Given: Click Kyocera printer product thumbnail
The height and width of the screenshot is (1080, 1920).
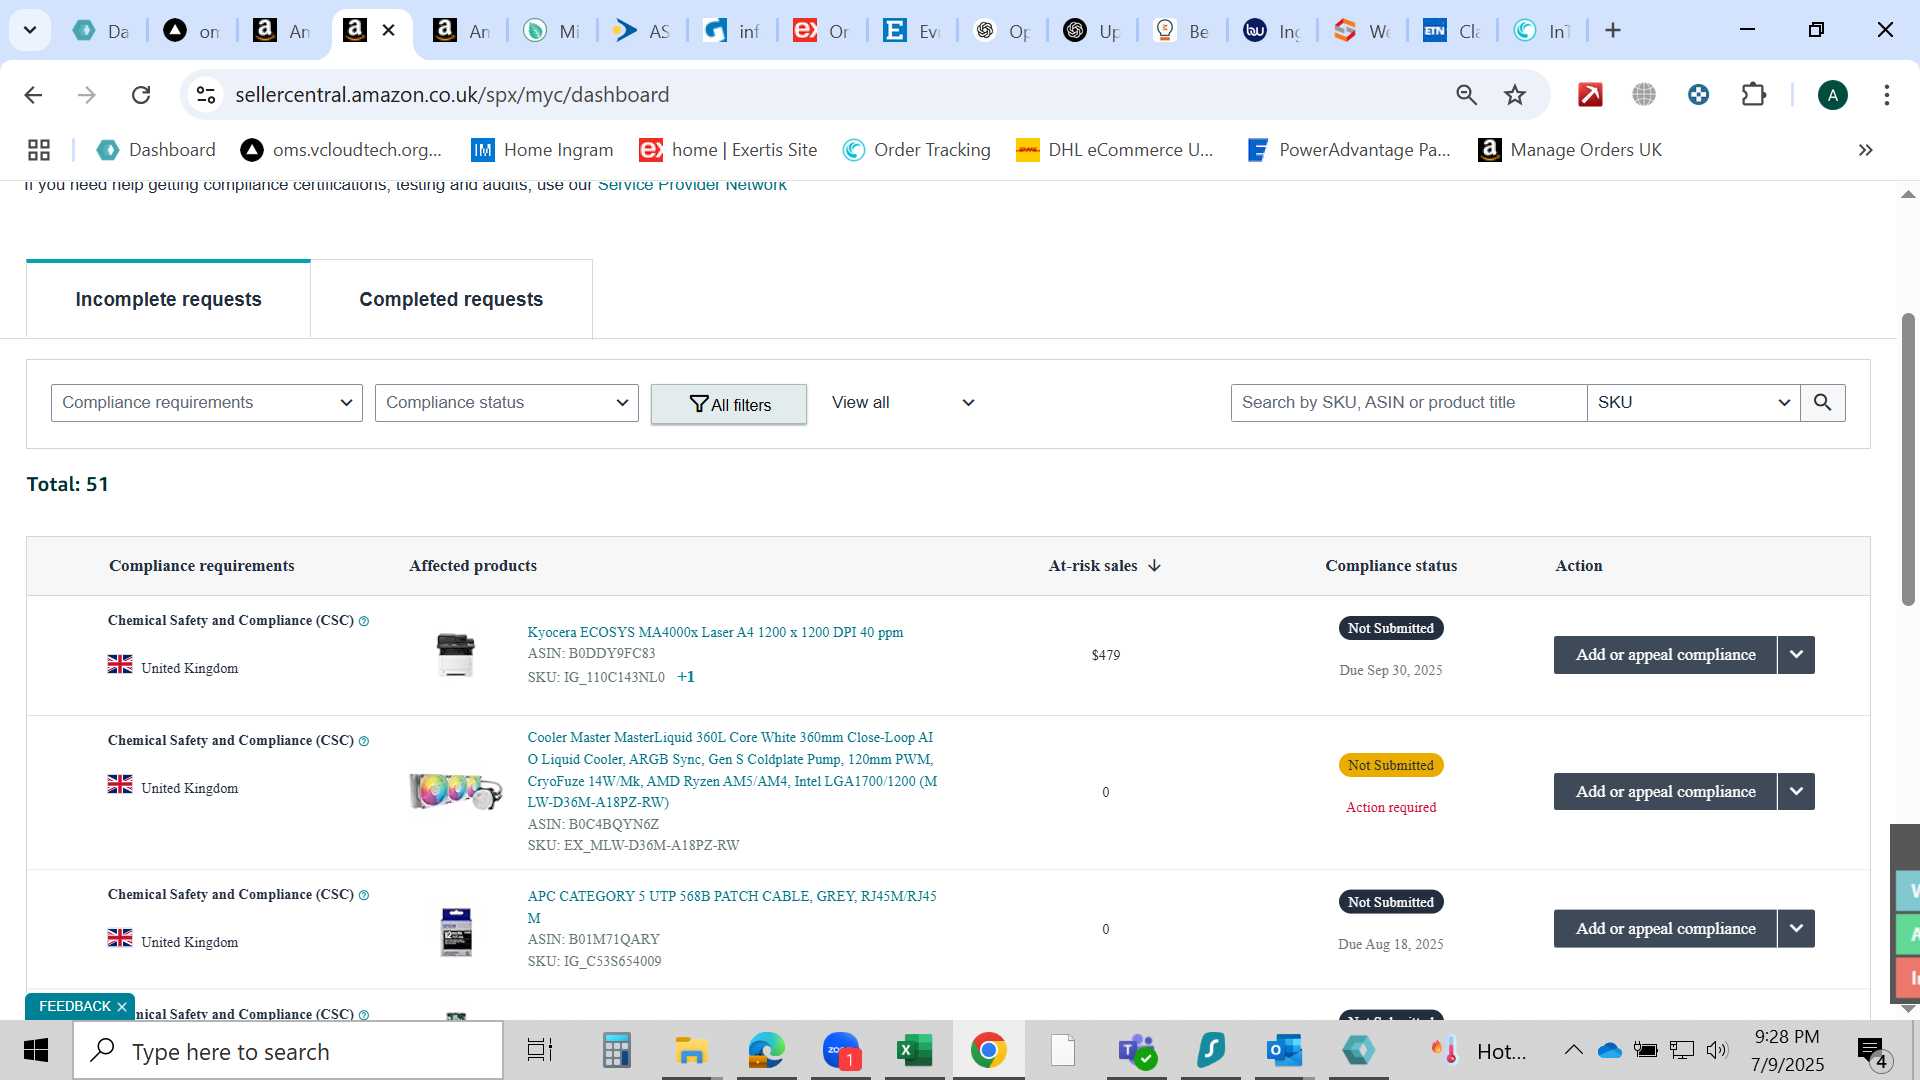Looking at the screenshot, I should [456, 655].
